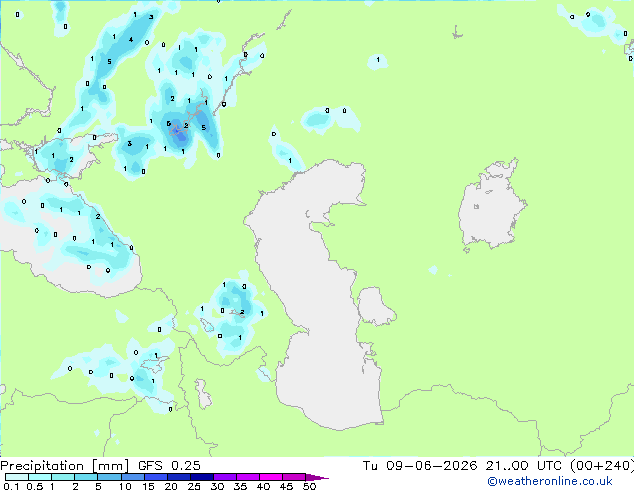The height and width of the screenshot is (490, 634).
Task: Click the 30–35 mm purple legend swatch
Action: pos(225,477)
